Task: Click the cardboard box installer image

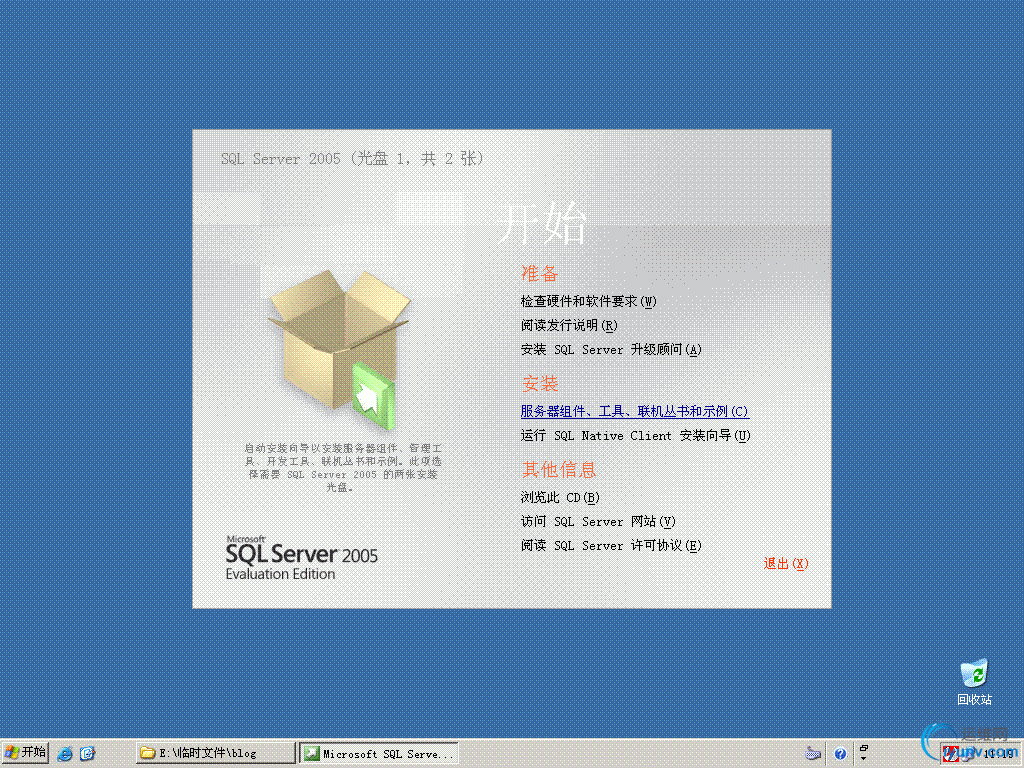Action: tap(339, 349)
